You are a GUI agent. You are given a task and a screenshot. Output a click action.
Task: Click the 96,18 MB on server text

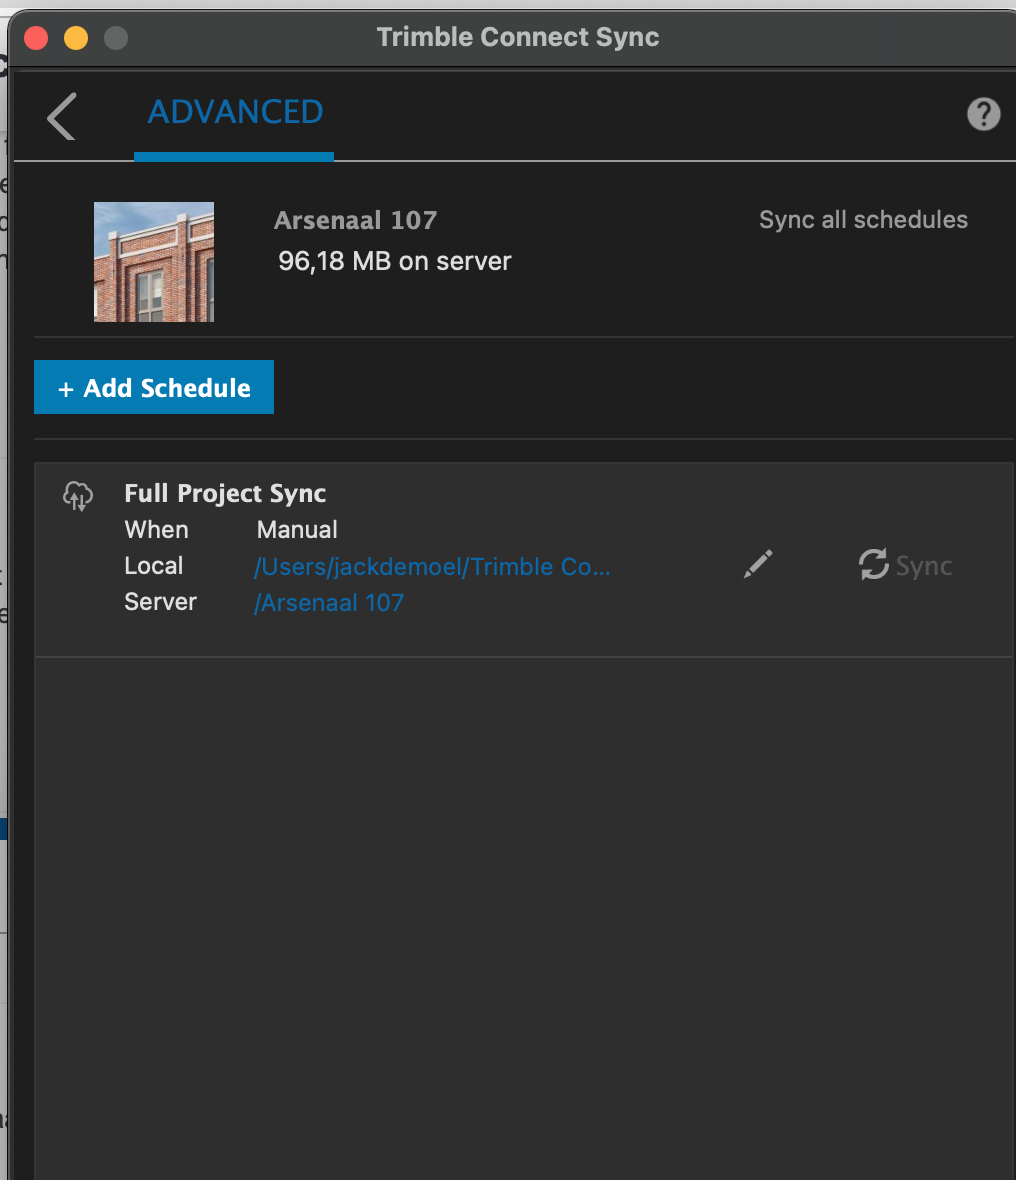point(394,261)
